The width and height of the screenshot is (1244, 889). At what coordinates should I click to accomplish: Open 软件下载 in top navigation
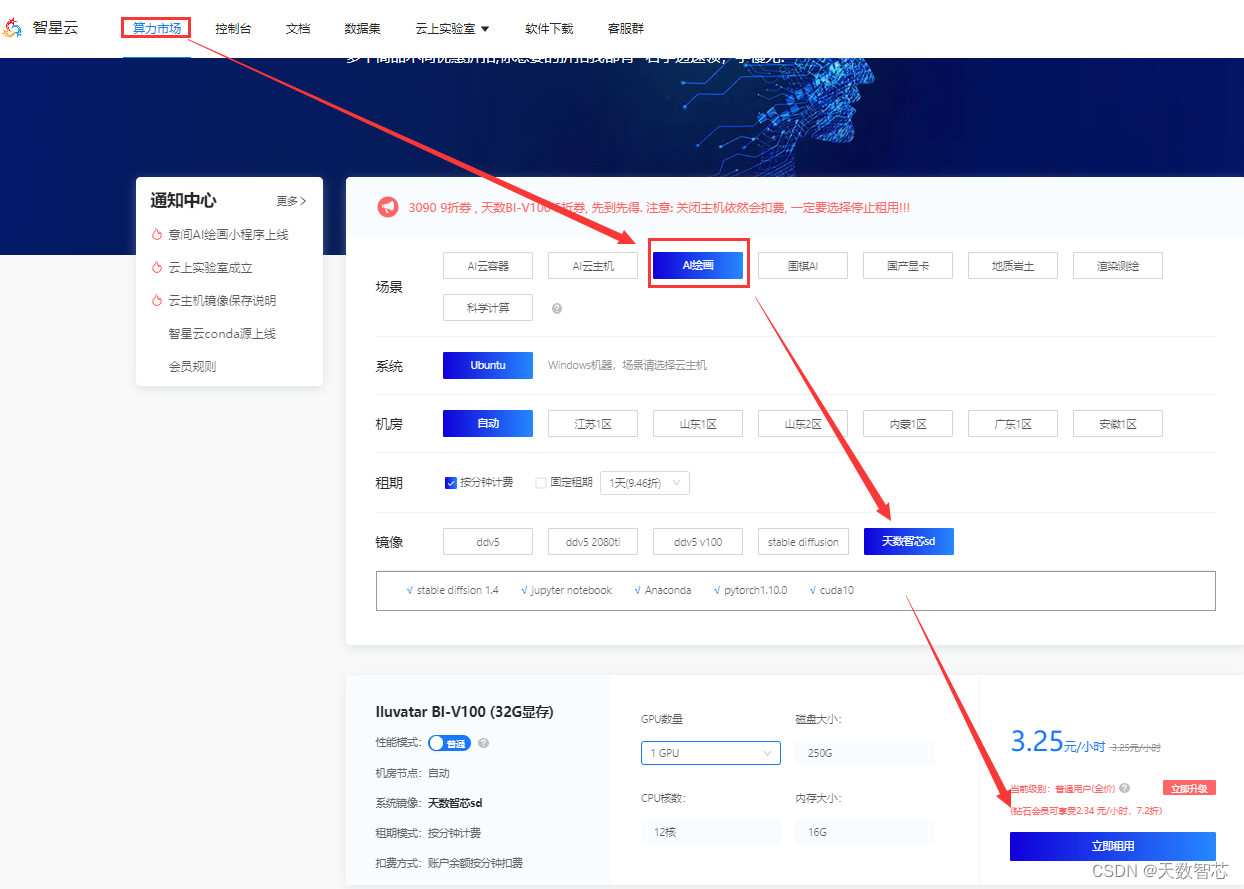click(549, 29)
